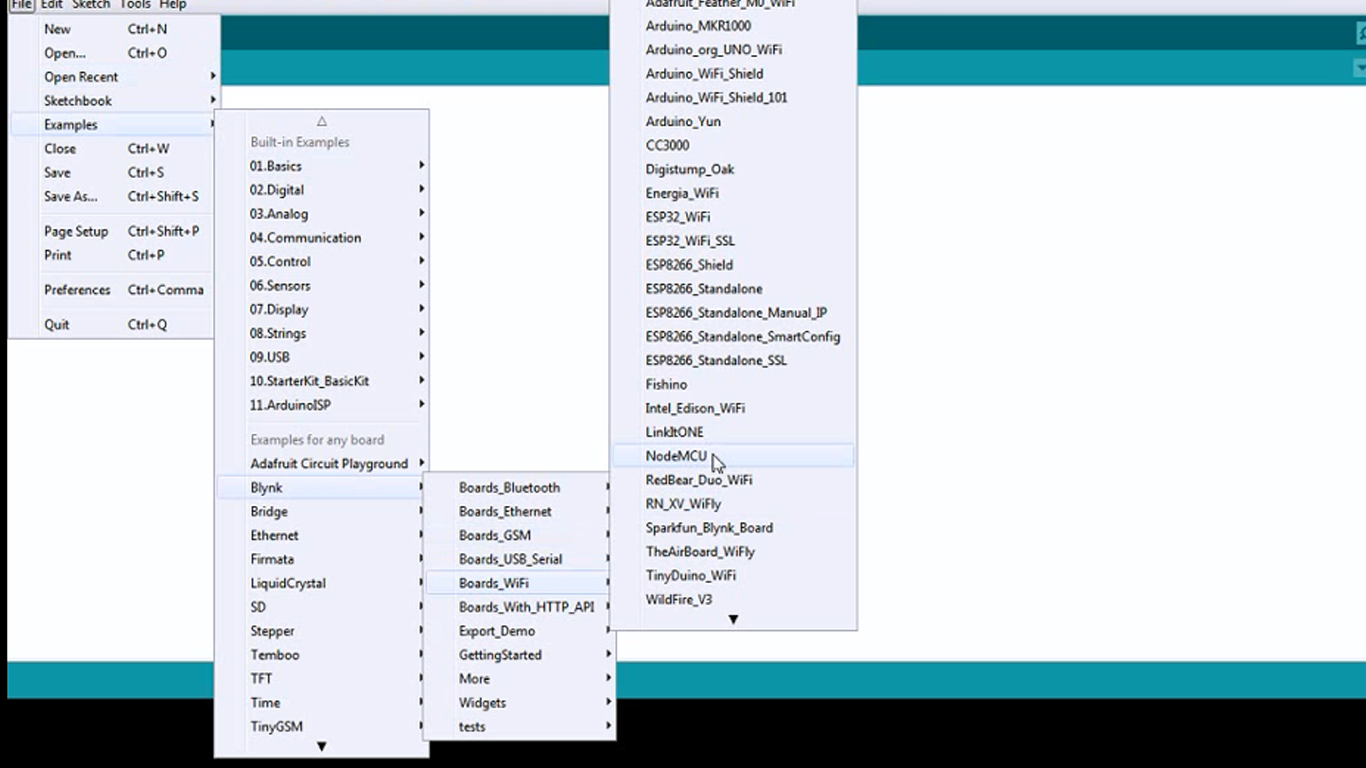The image size is (1366, 768).
Task: Open the Help menu
Action: [173, 5]
